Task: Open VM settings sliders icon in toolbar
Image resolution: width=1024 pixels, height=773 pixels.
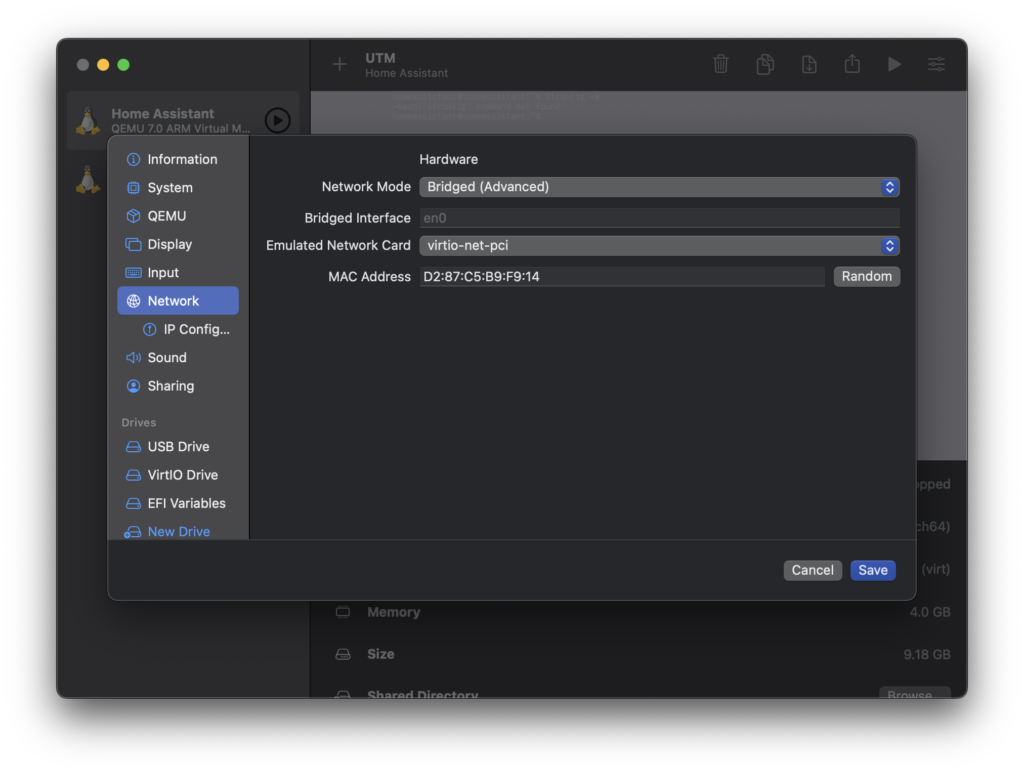Action: pyautogui.click(x=936, y=64)
